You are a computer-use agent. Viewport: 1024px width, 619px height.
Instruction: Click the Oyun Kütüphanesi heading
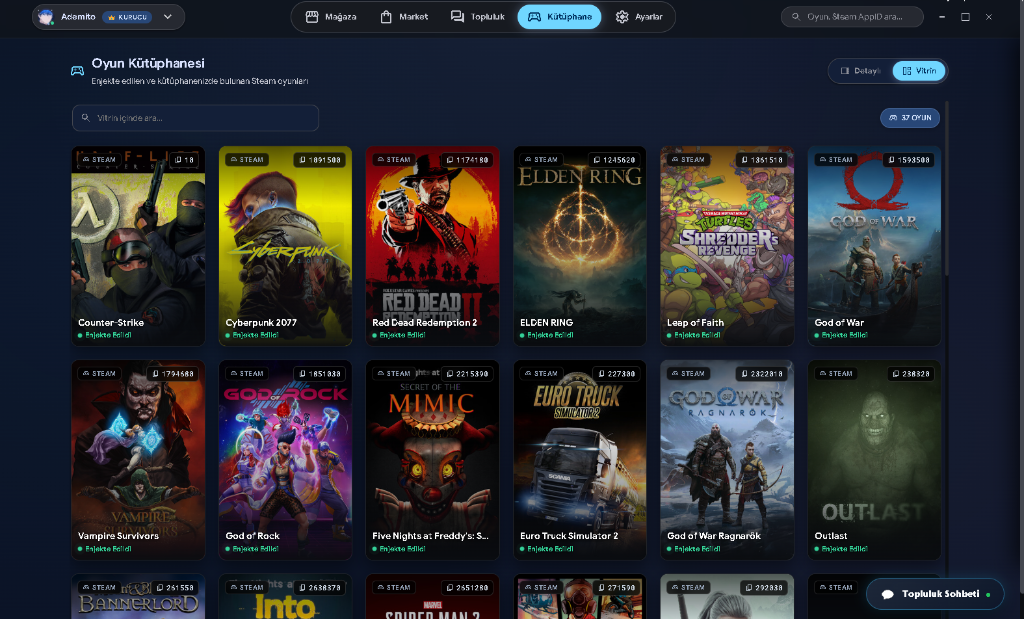coord(148,63)
